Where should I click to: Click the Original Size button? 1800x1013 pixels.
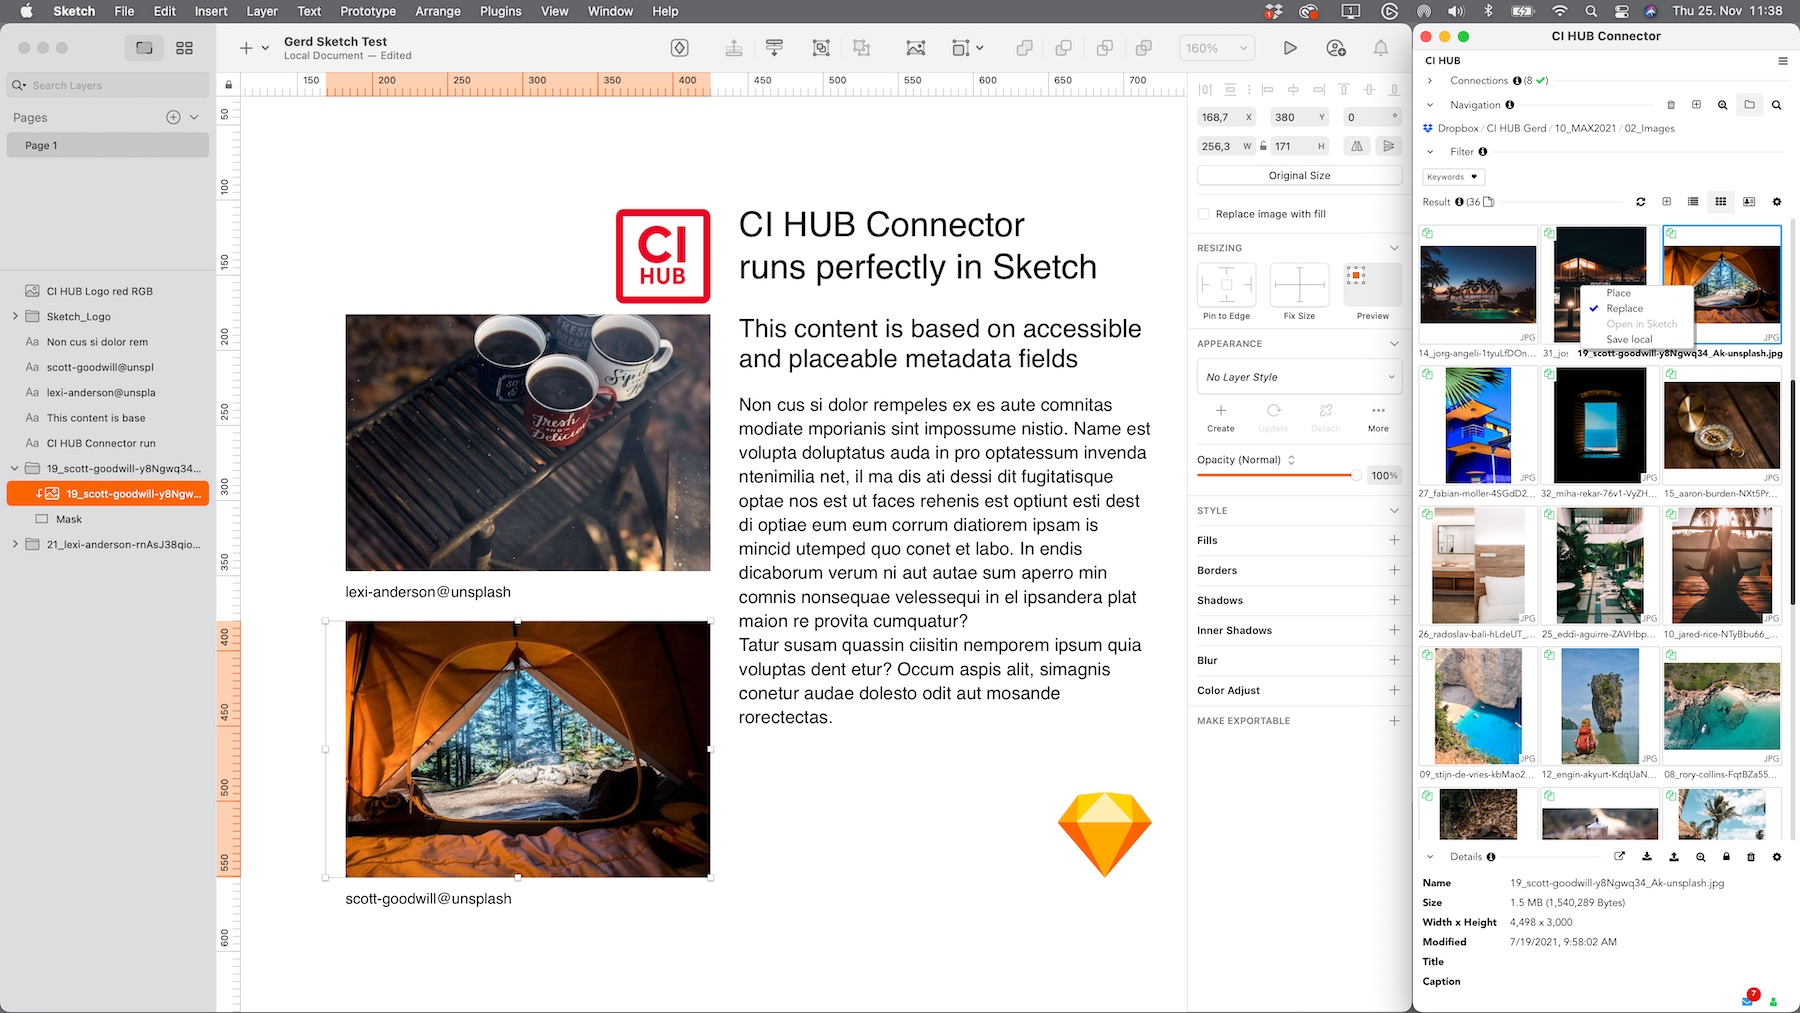click(1299, 175)
